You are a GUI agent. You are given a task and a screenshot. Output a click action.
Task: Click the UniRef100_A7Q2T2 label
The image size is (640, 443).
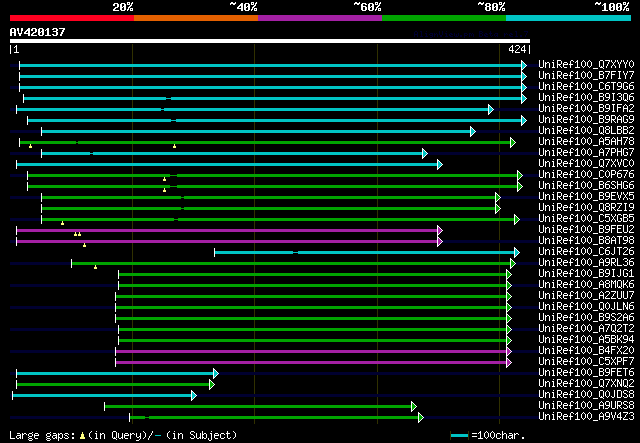(x=586, y=329)
